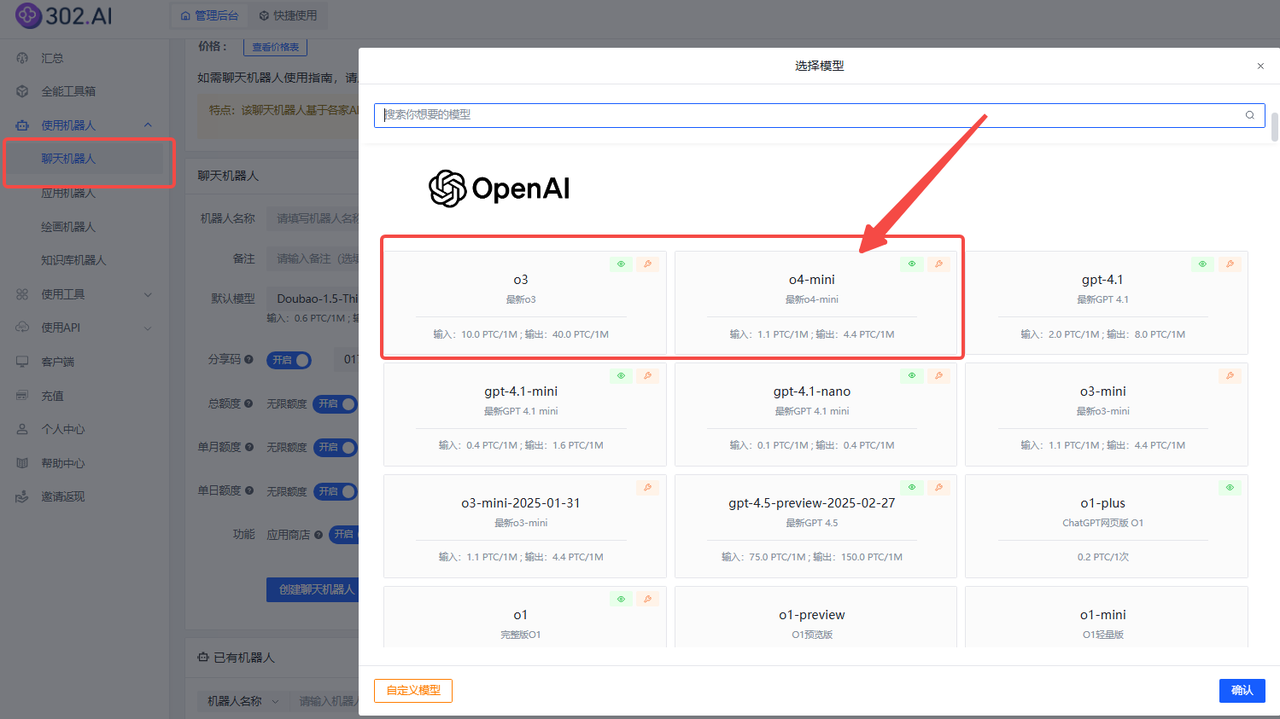Click the orange tool icon on o4-mini card
This screenshot has width=1280, height=719.
[938, 264]
